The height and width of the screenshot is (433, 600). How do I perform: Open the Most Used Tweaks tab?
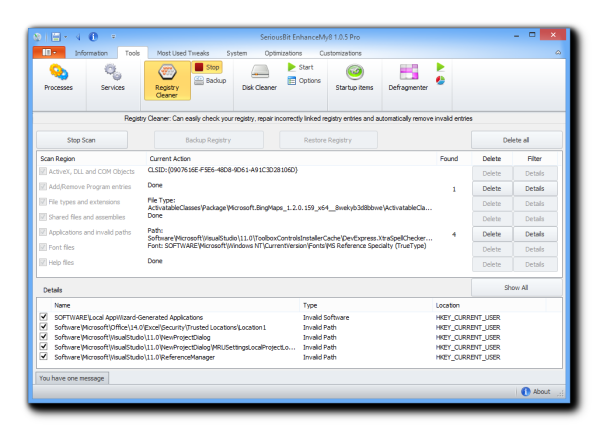pos(183,53)
